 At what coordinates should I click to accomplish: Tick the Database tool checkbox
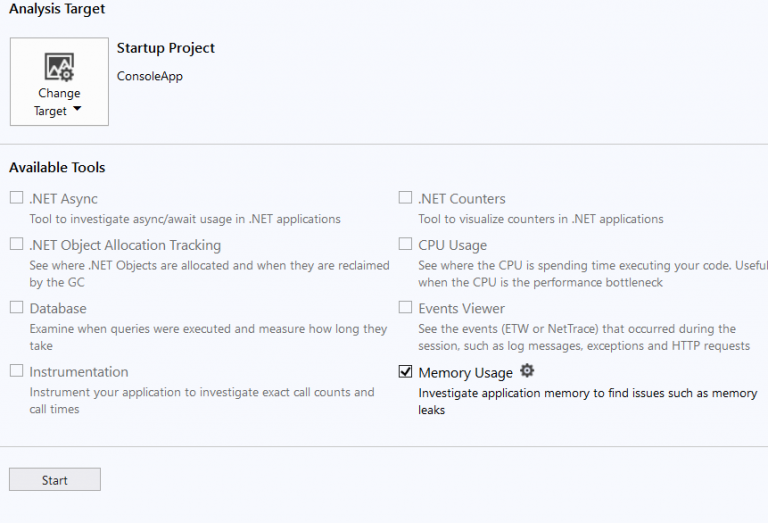(16, 308)
